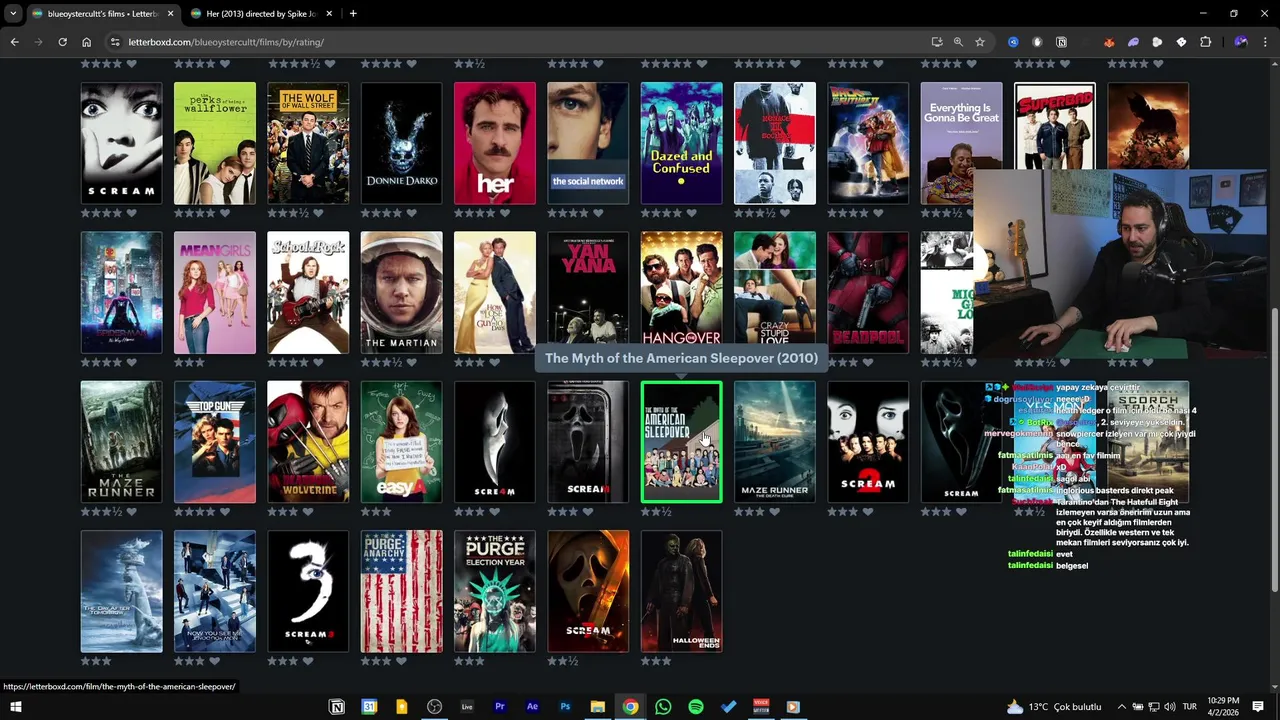The image size is (1280, 720).
Task: Open the browser home page icon
Action: (87, 42)
